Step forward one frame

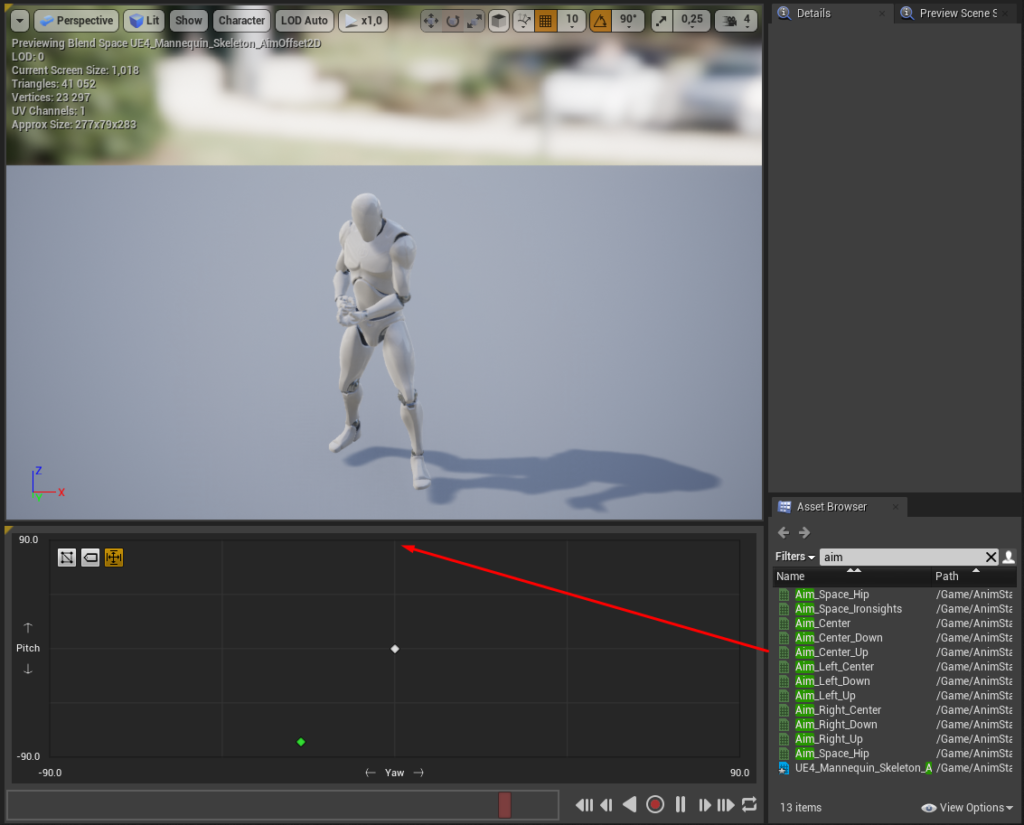[x=705, y=805]
